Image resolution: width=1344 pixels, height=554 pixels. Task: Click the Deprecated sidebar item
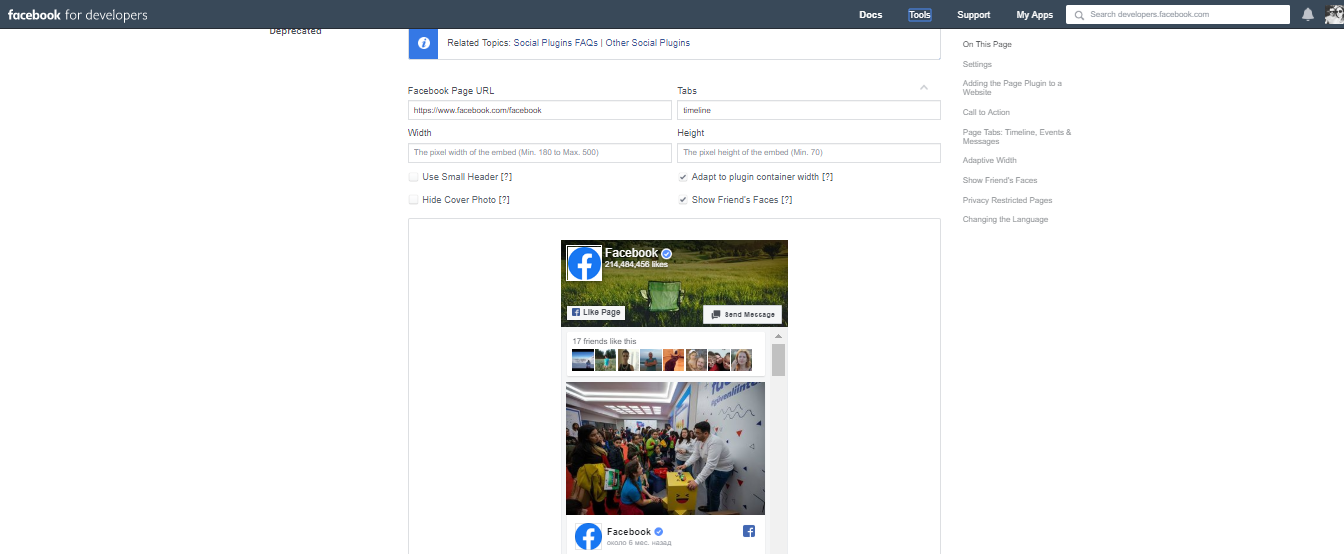[x=295, y=31]
